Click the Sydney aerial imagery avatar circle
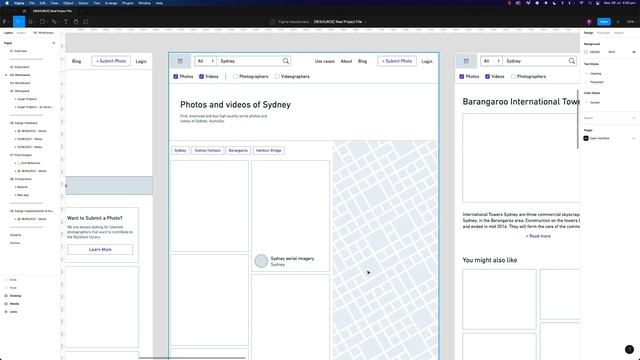 coord(261,261)
